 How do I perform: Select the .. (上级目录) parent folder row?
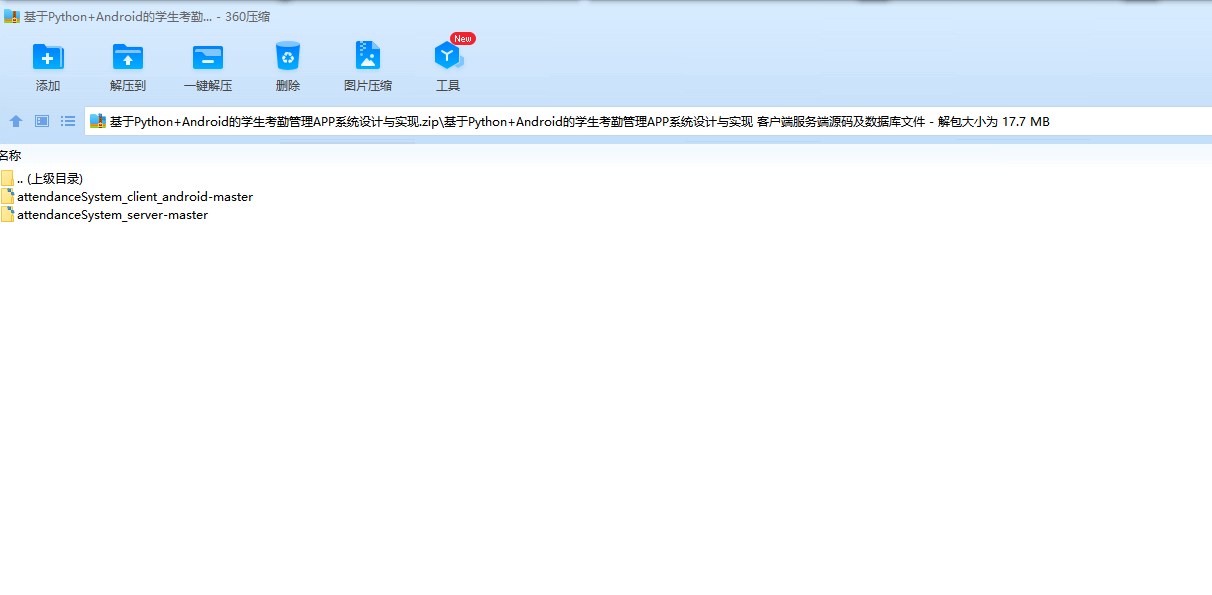click(42, 178)
